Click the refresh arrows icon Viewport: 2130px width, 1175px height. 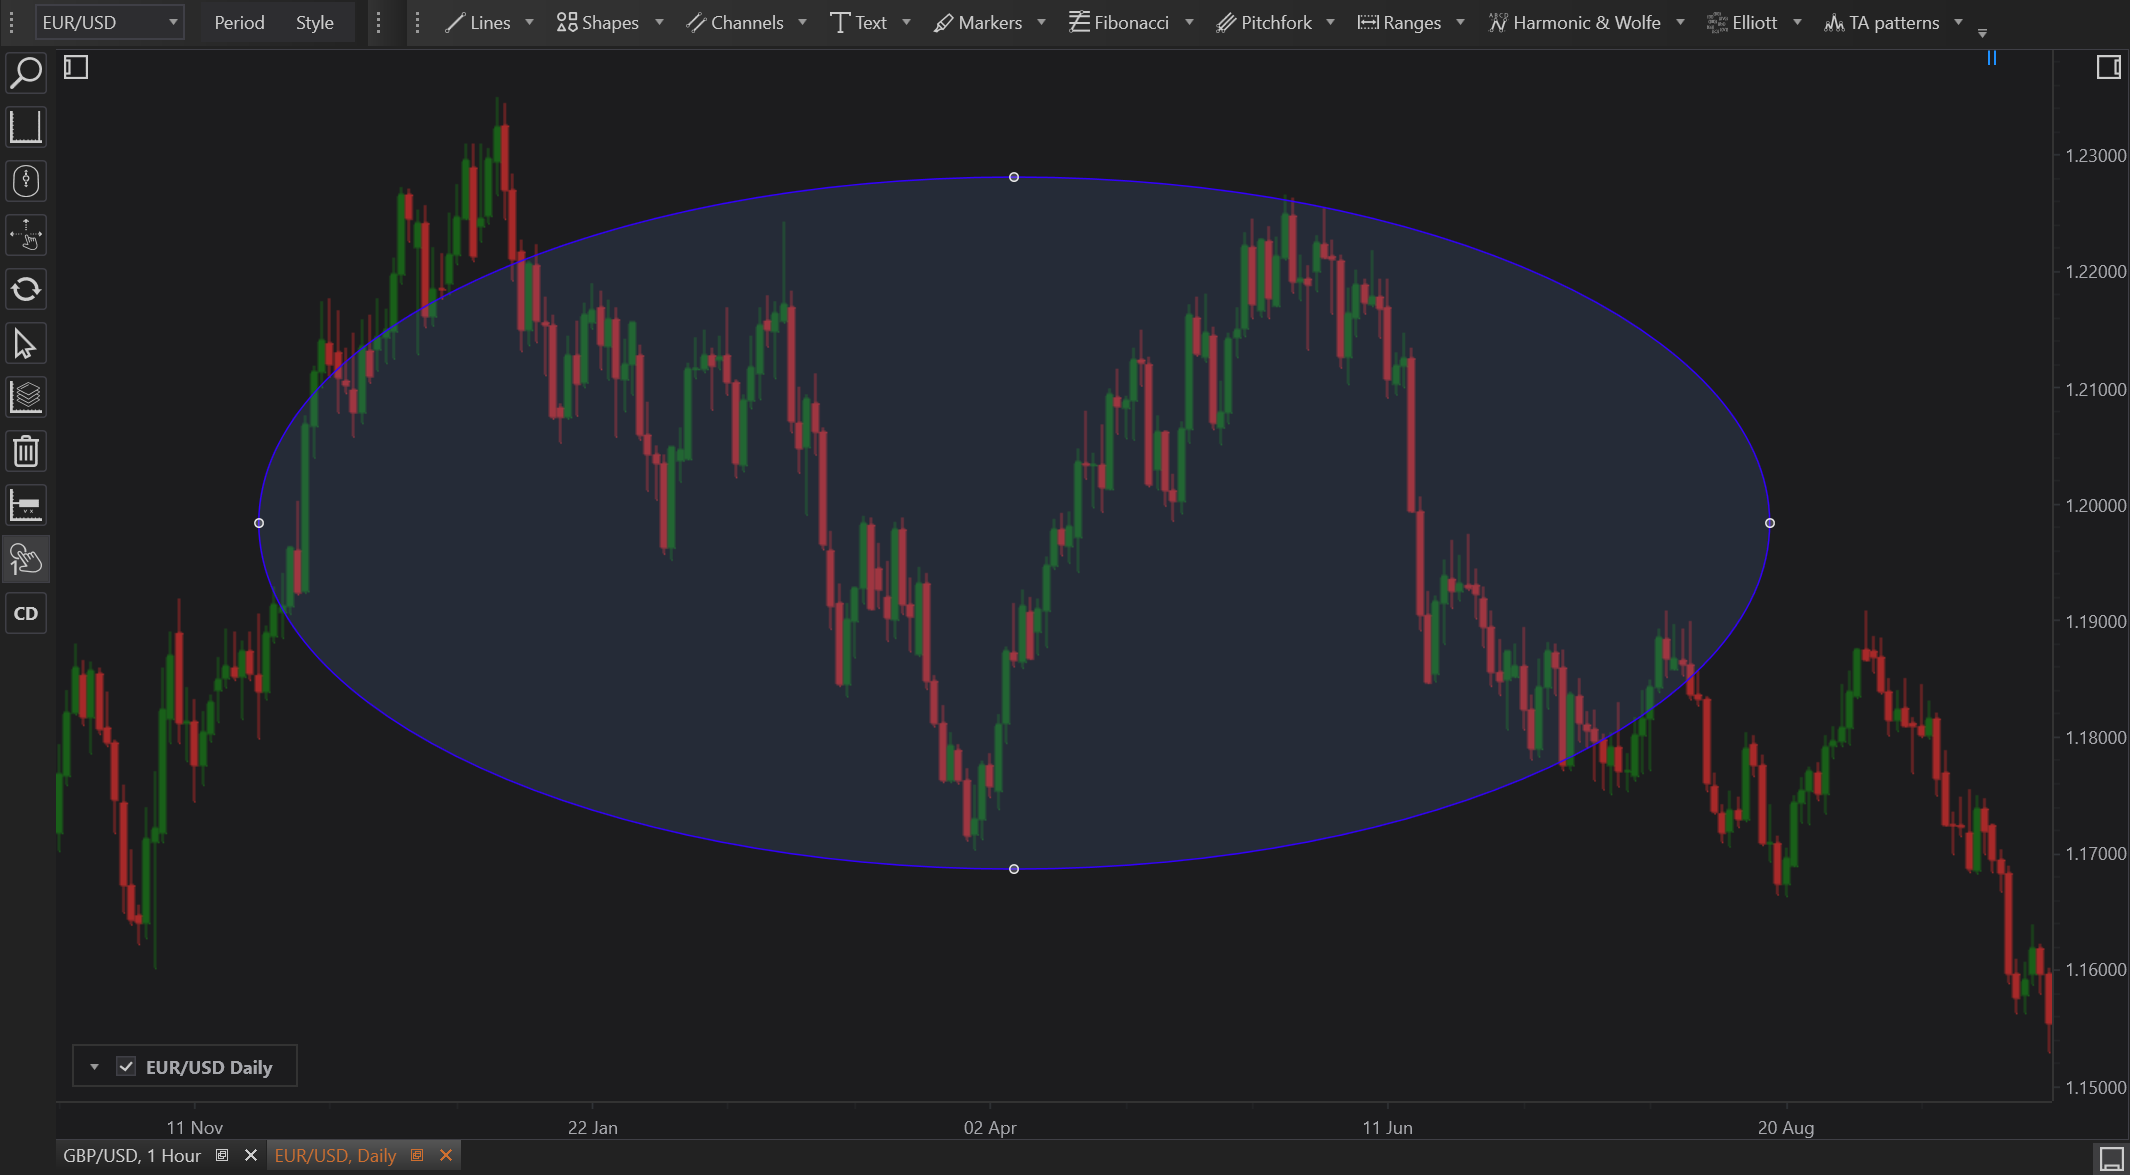[x=26, y=290]
